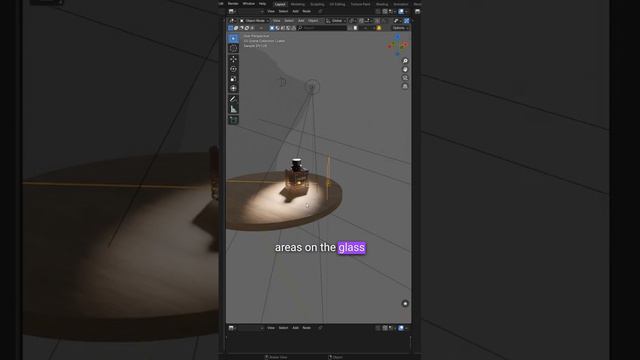Image resolution: width=640 pixels, height=360 pixels.
Task: Open the Node menu in bottom node editor header
Action: (307, 328)
